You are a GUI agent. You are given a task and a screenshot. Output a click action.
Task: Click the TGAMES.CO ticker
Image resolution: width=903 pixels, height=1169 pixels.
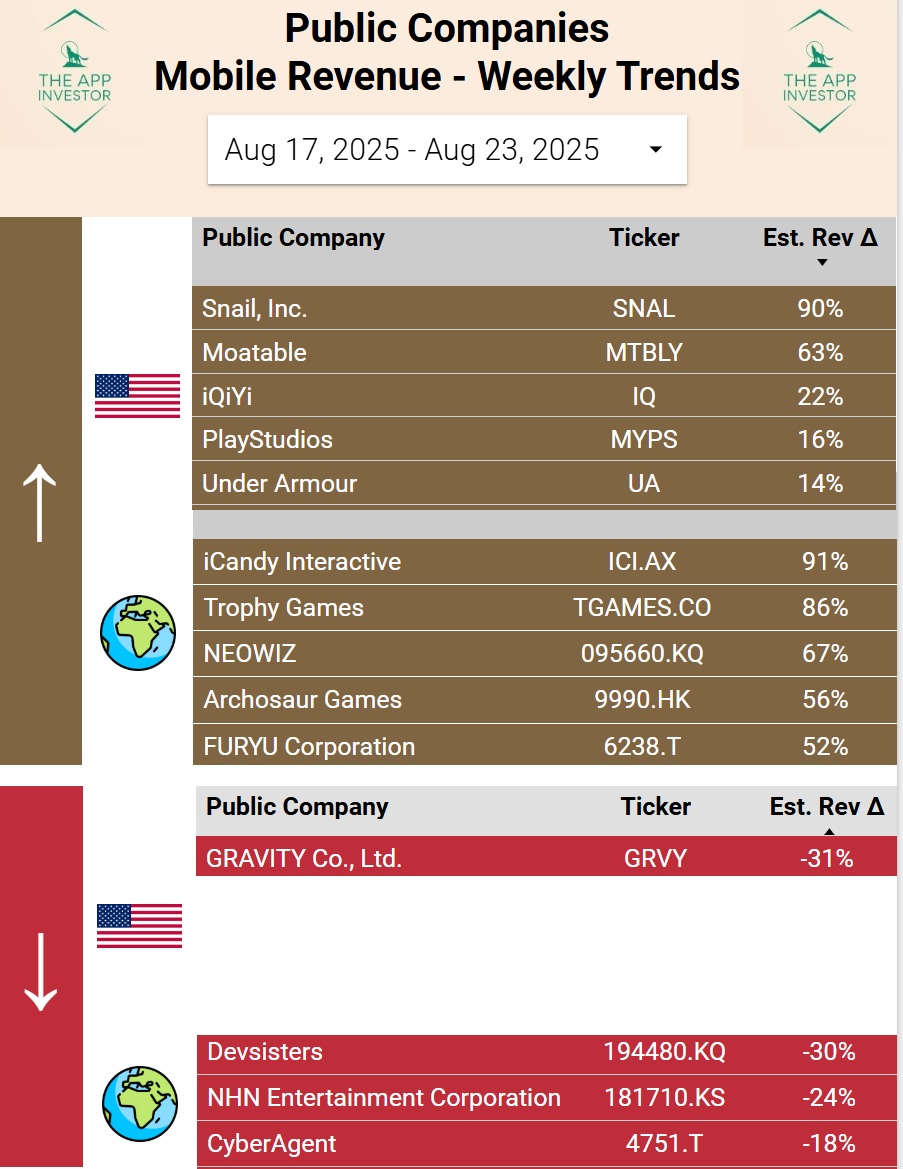642,608
